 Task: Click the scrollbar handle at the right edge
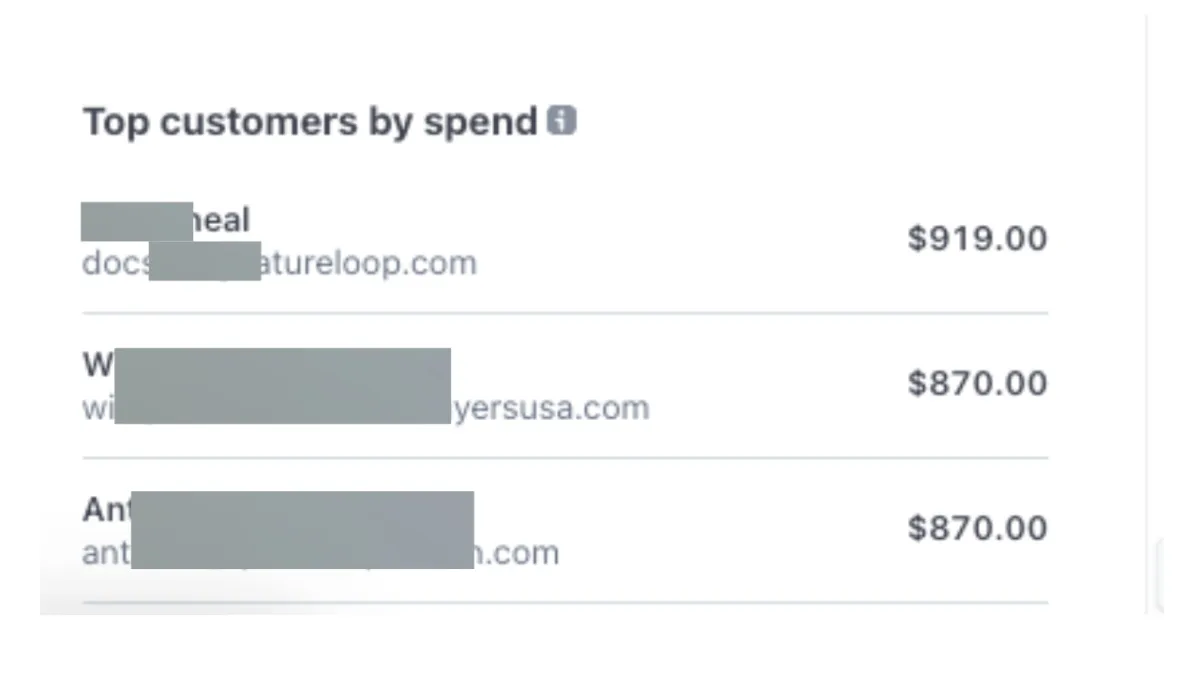click(1160, 575)
